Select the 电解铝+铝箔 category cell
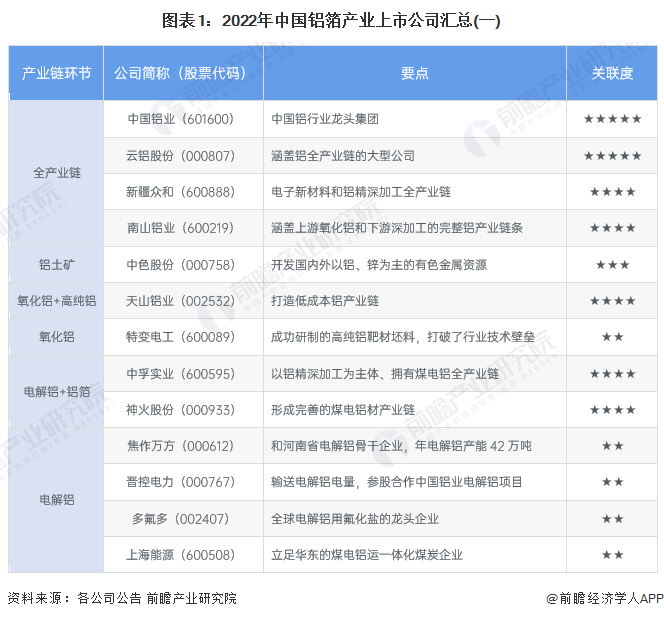This screenshot has width=664, height=619. [56, 392]
